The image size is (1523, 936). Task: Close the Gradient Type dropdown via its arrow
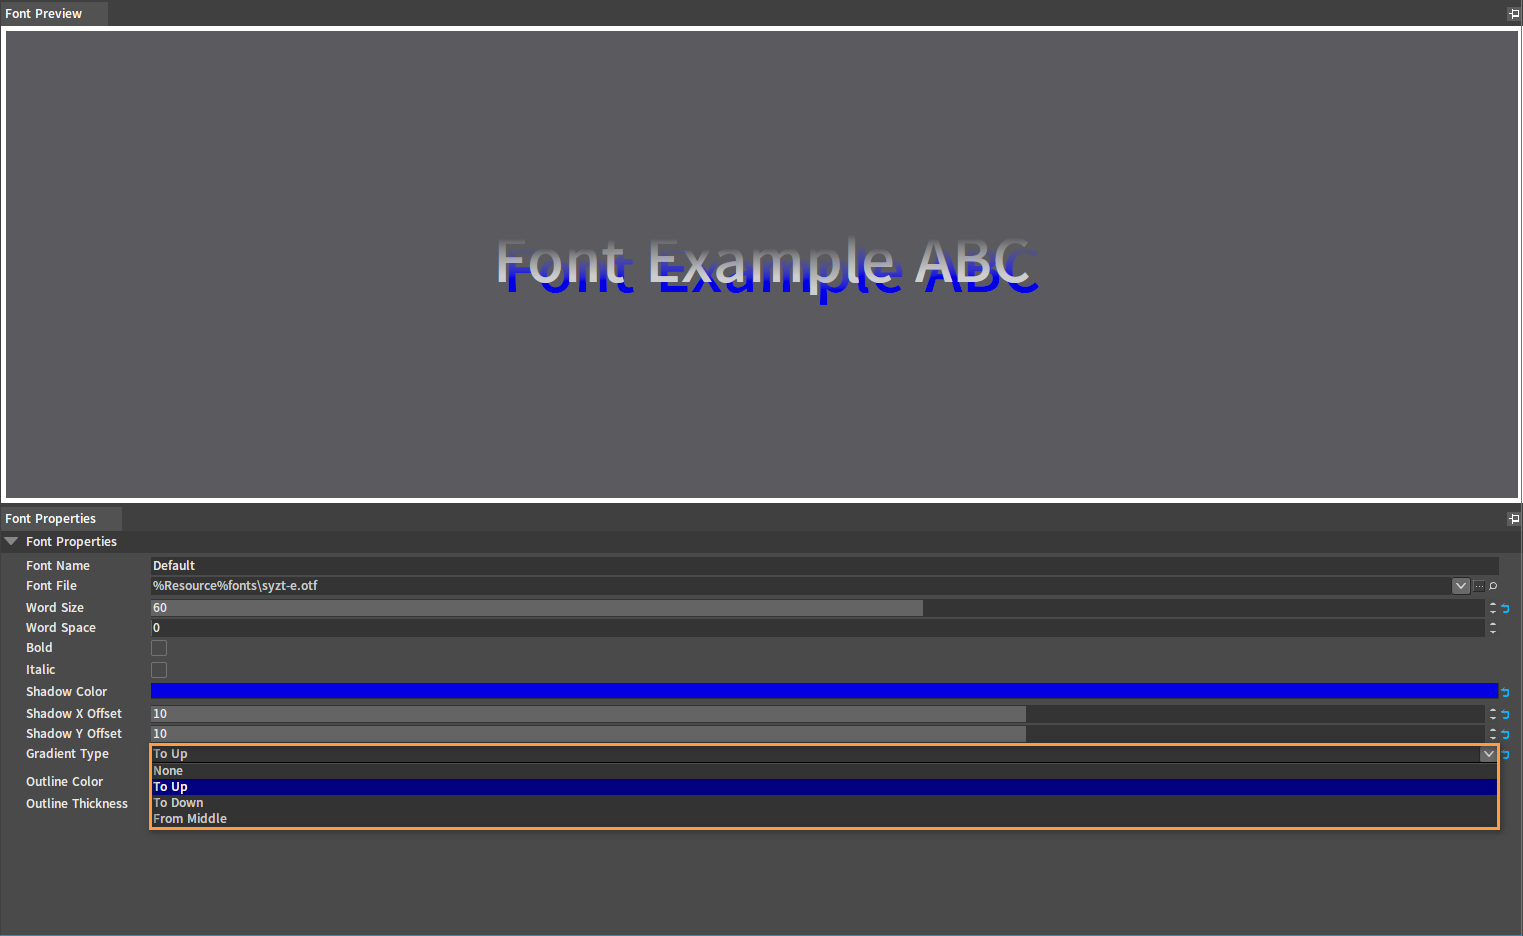pyautogui.click(x=1489, y=754)
